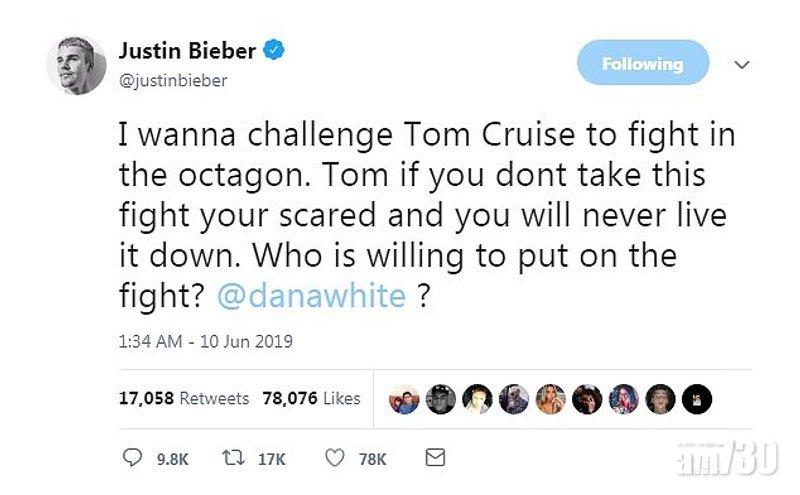This screenshot has height=495, width=800.
Task: Open Justin Bieber's profile picture
Action: click(x=76, y=66)
